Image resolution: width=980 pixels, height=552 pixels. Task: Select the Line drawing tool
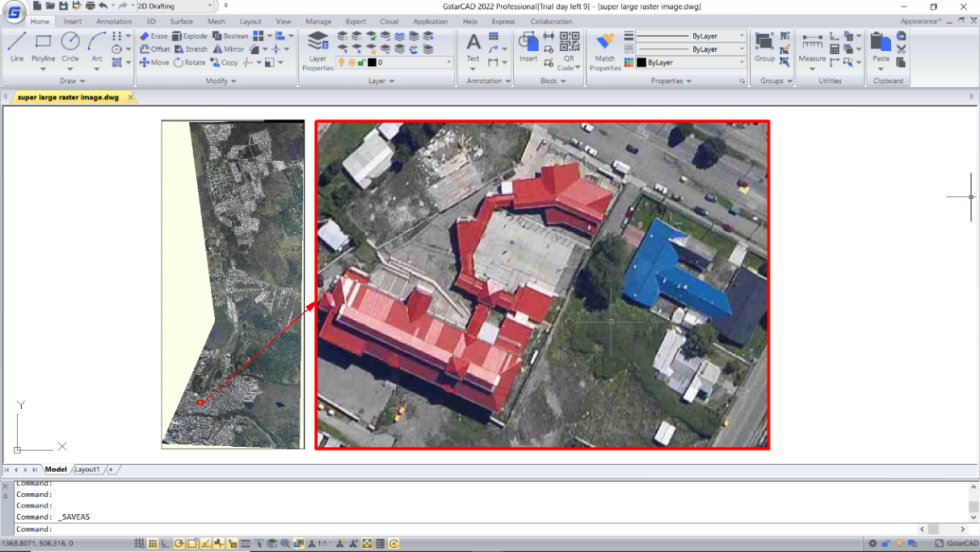[x=17, y=48]
